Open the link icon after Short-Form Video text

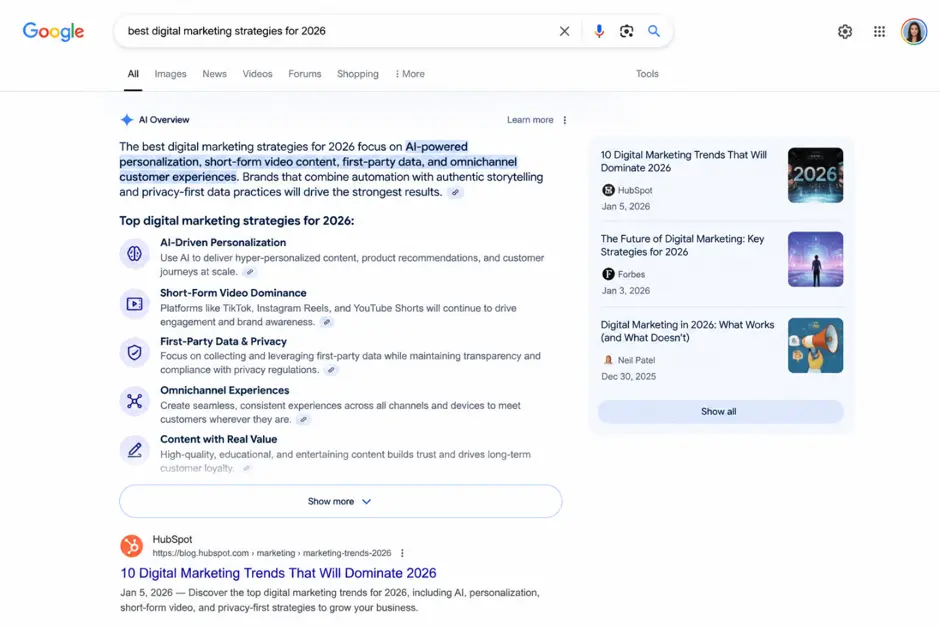[327, 322]
